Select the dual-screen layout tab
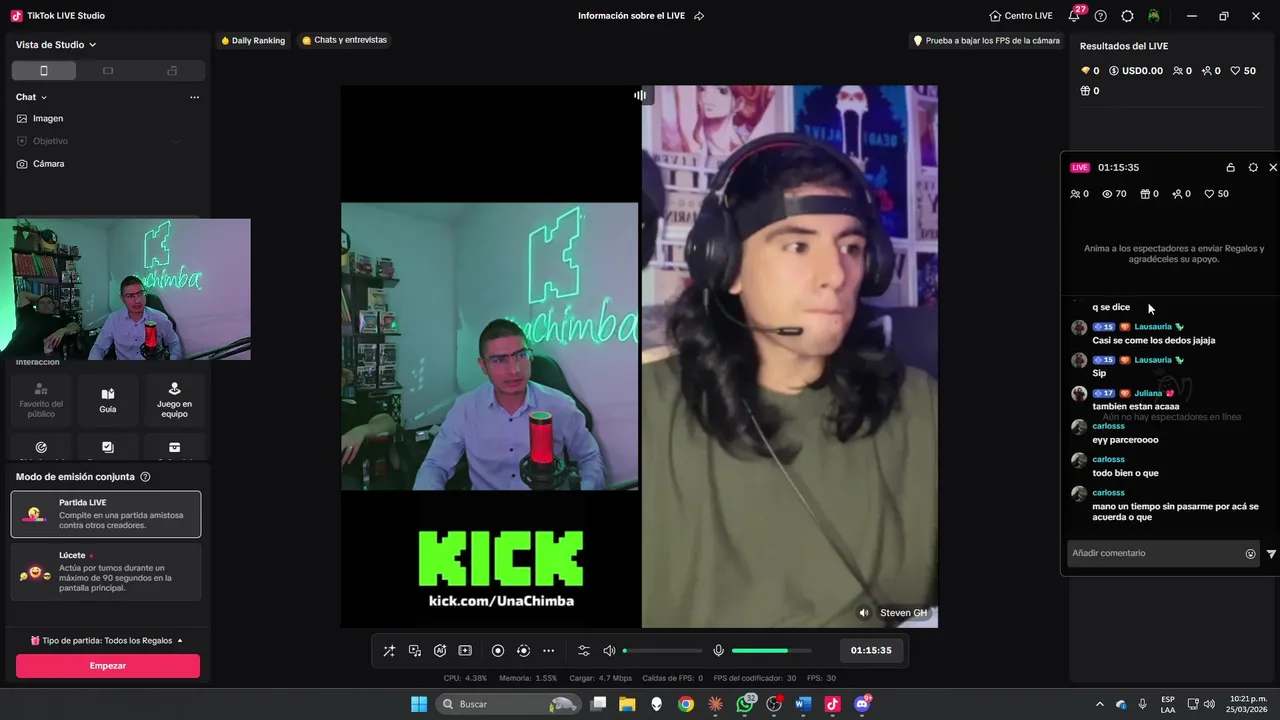Viewport: 1280px width, 720px height. [172, 71]
